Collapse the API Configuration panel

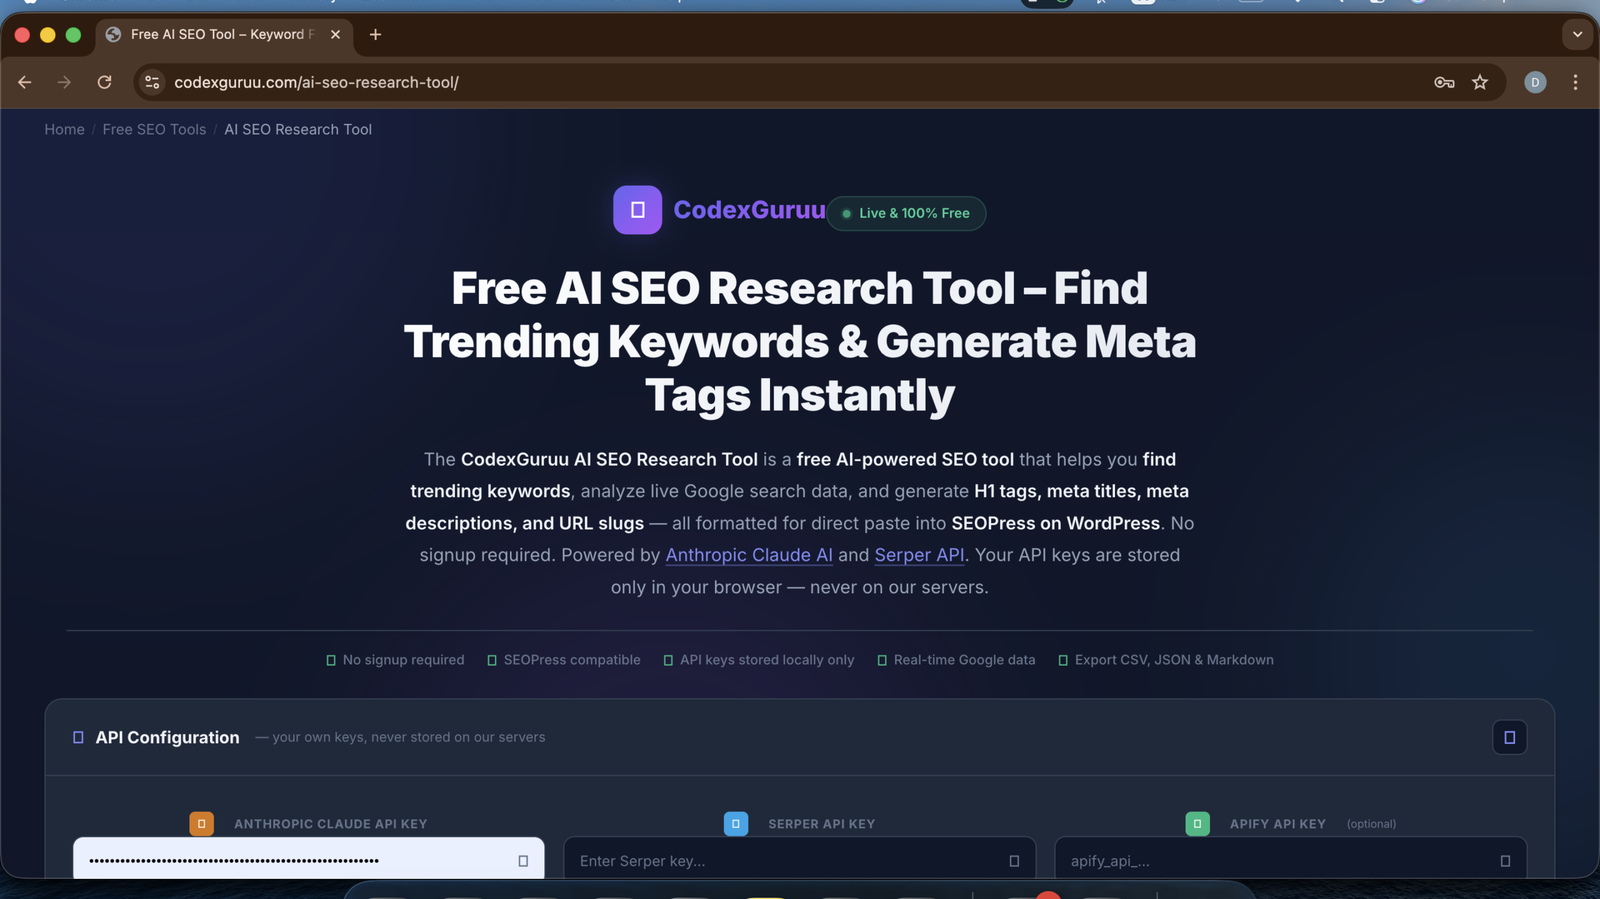[x=1509, y=737]
